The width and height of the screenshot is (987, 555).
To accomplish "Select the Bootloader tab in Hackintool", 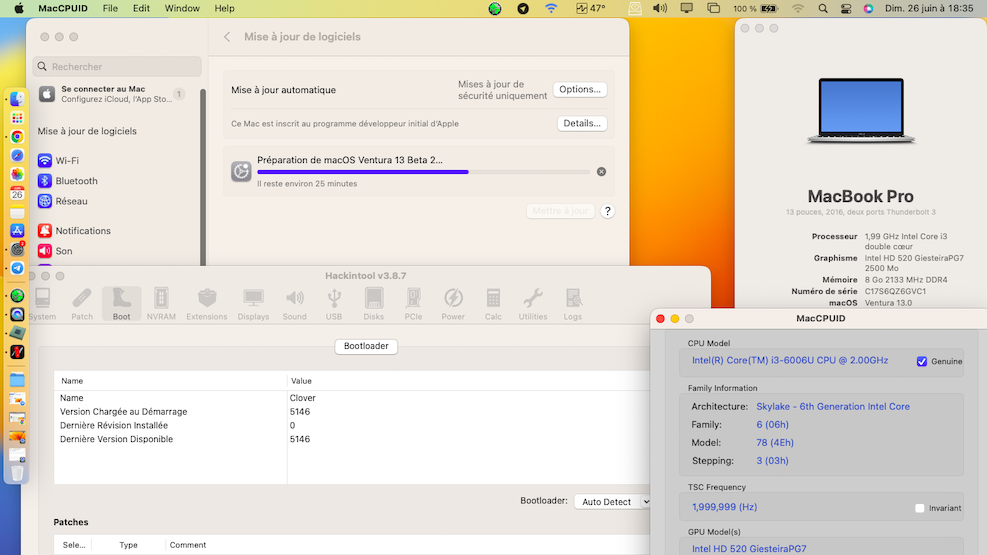I will pos(366,346).
